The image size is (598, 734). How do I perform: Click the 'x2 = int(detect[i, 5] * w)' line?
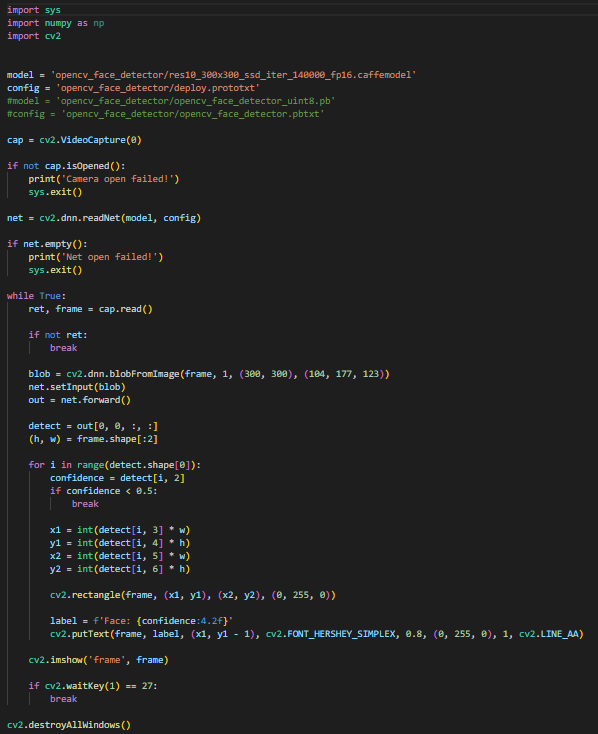[x=120, y=556]
